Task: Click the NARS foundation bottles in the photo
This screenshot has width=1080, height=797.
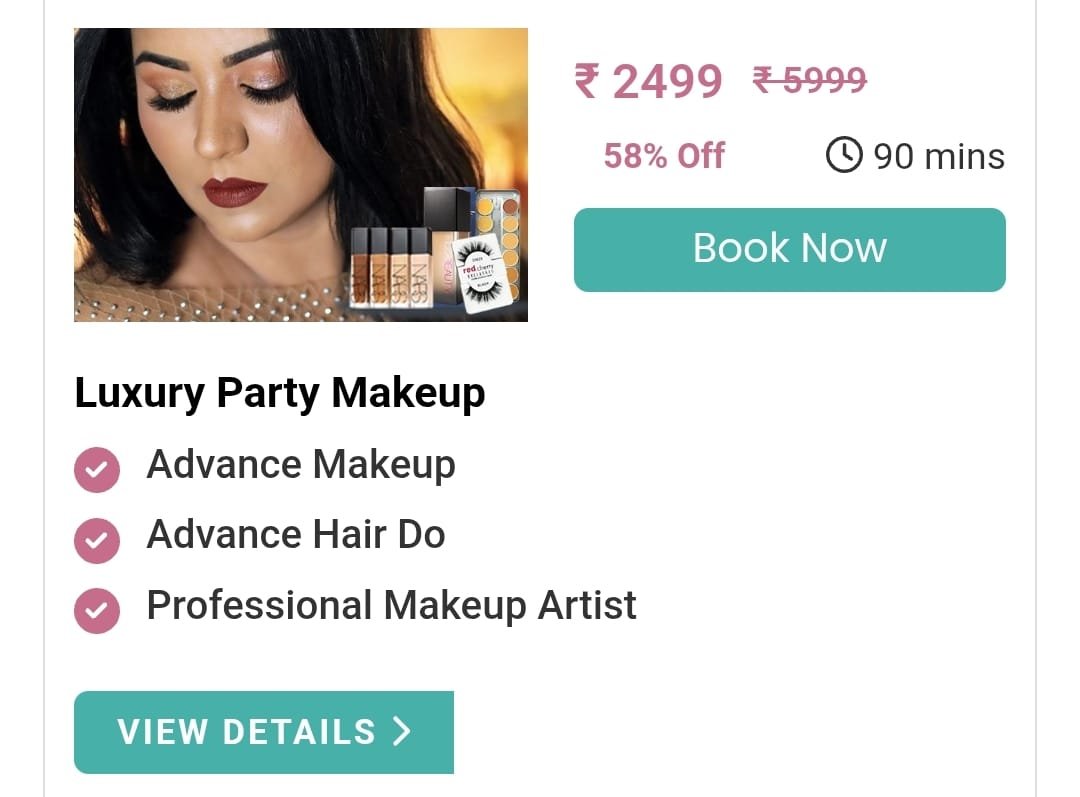Action: pos(391,267)
